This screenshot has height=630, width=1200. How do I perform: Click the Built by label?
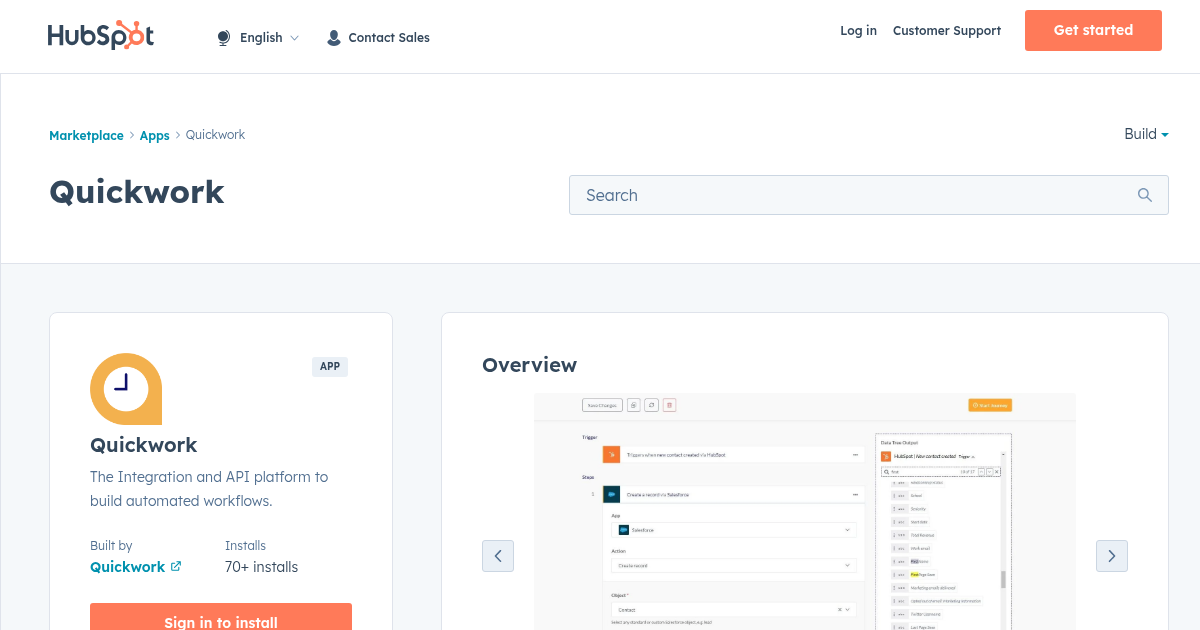click(x=111, y=546)
